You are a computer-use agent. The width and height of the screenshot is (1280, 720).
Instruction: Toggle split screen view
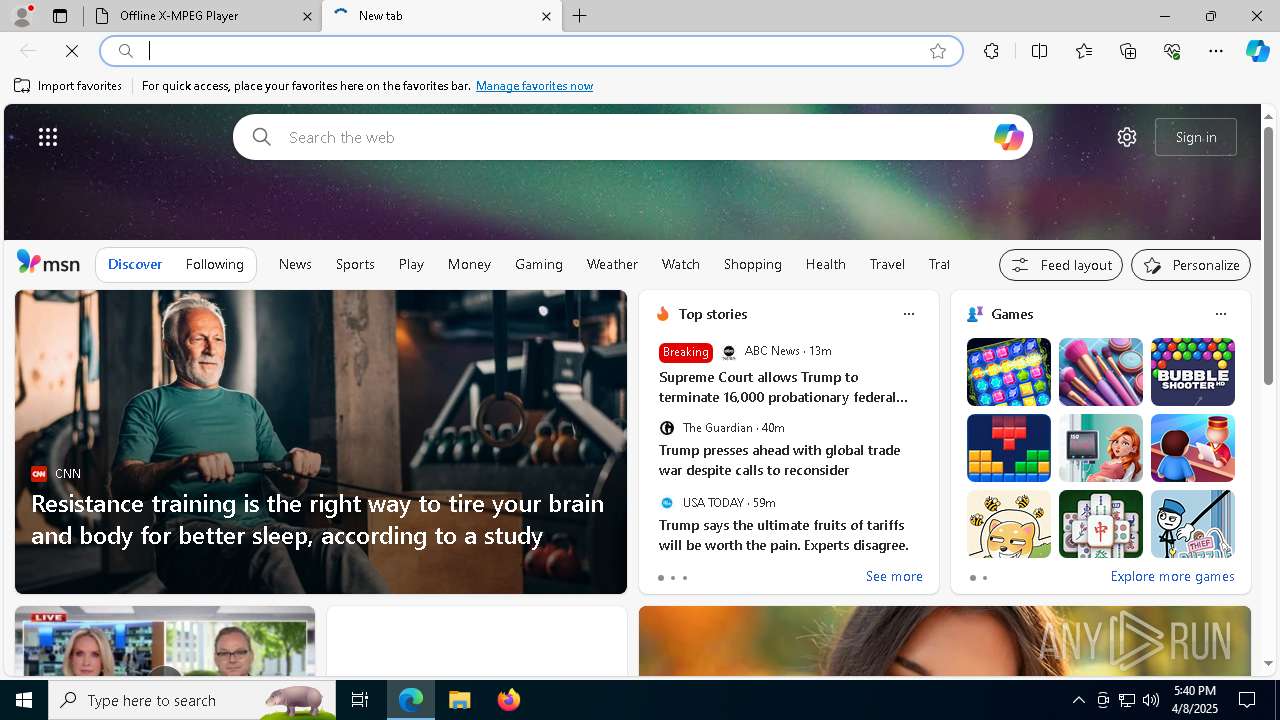click(1039, 51)
